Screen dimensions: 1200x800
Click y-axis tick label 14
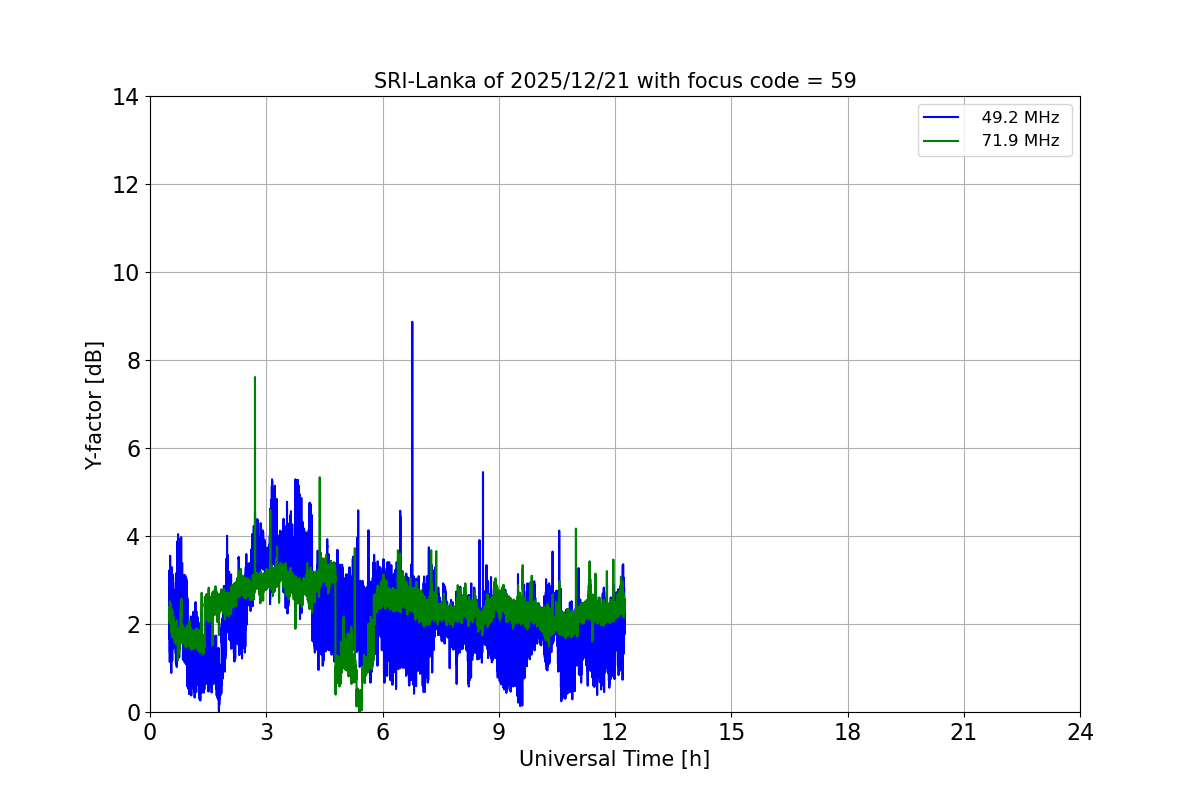point(125,97)
